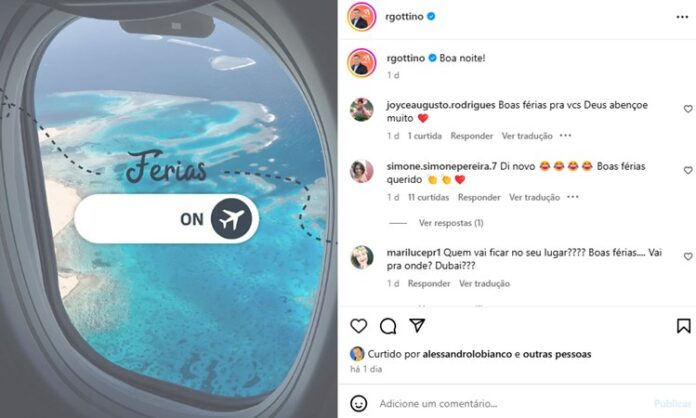Like joyceaugusto.rodrigues comment heart
The height and width of the screenshot is (418, 696).
688,109
